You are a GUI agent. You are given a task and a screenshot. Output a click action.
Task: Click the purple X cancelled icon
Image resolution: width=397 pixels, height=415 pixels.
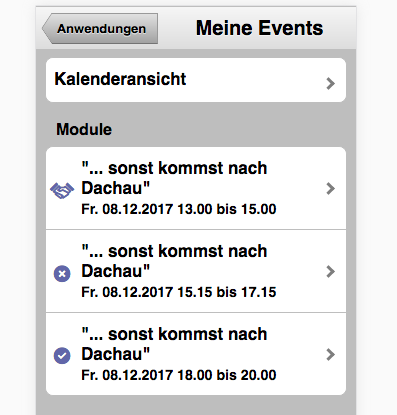point(62,274)
